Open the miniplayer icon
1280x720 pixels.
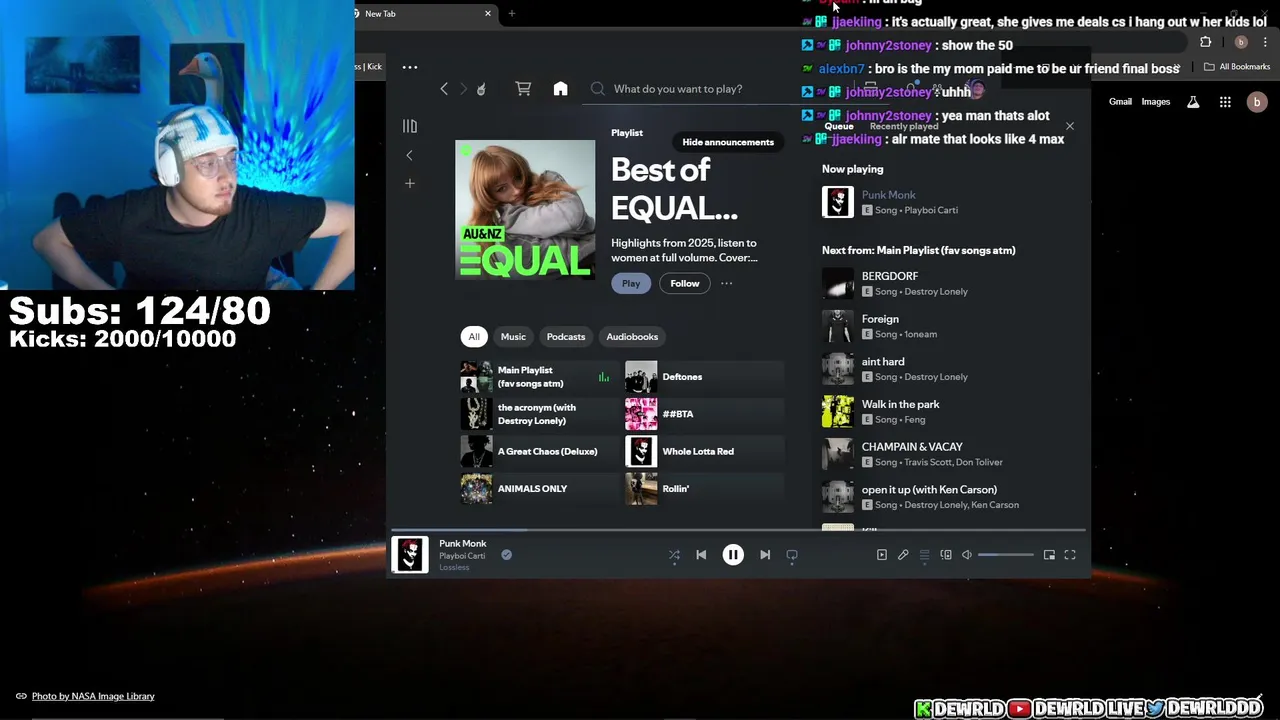1049,555
